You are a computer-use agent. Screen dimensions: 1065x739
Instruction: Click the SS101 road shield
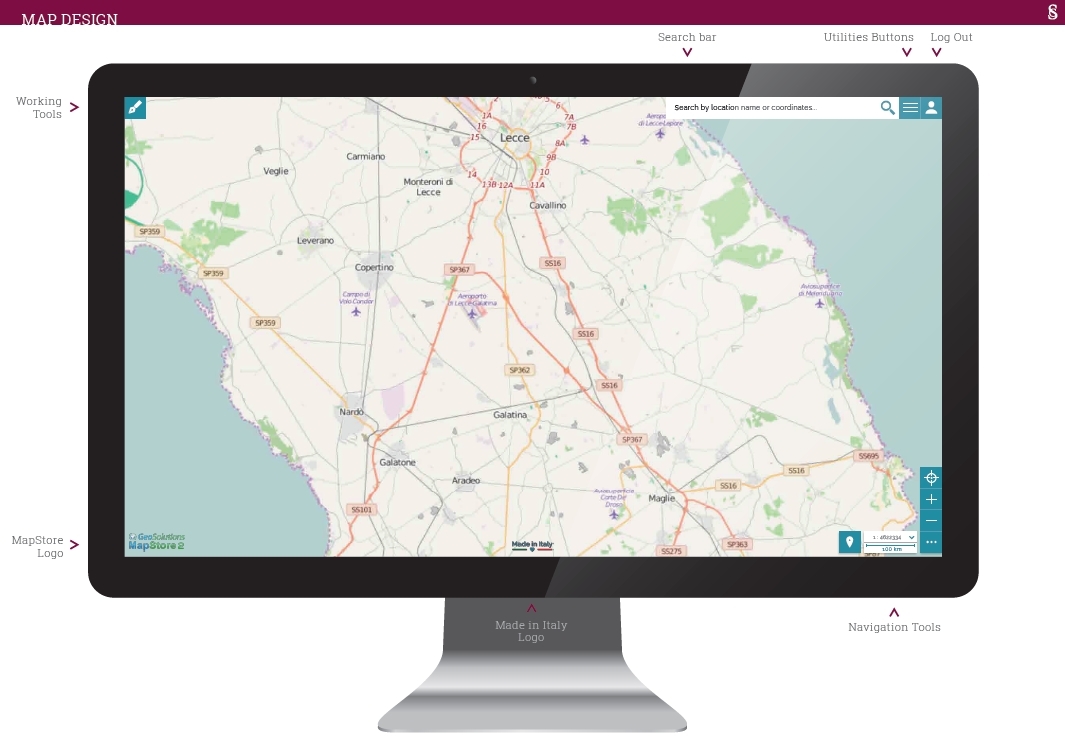[361, 509]
